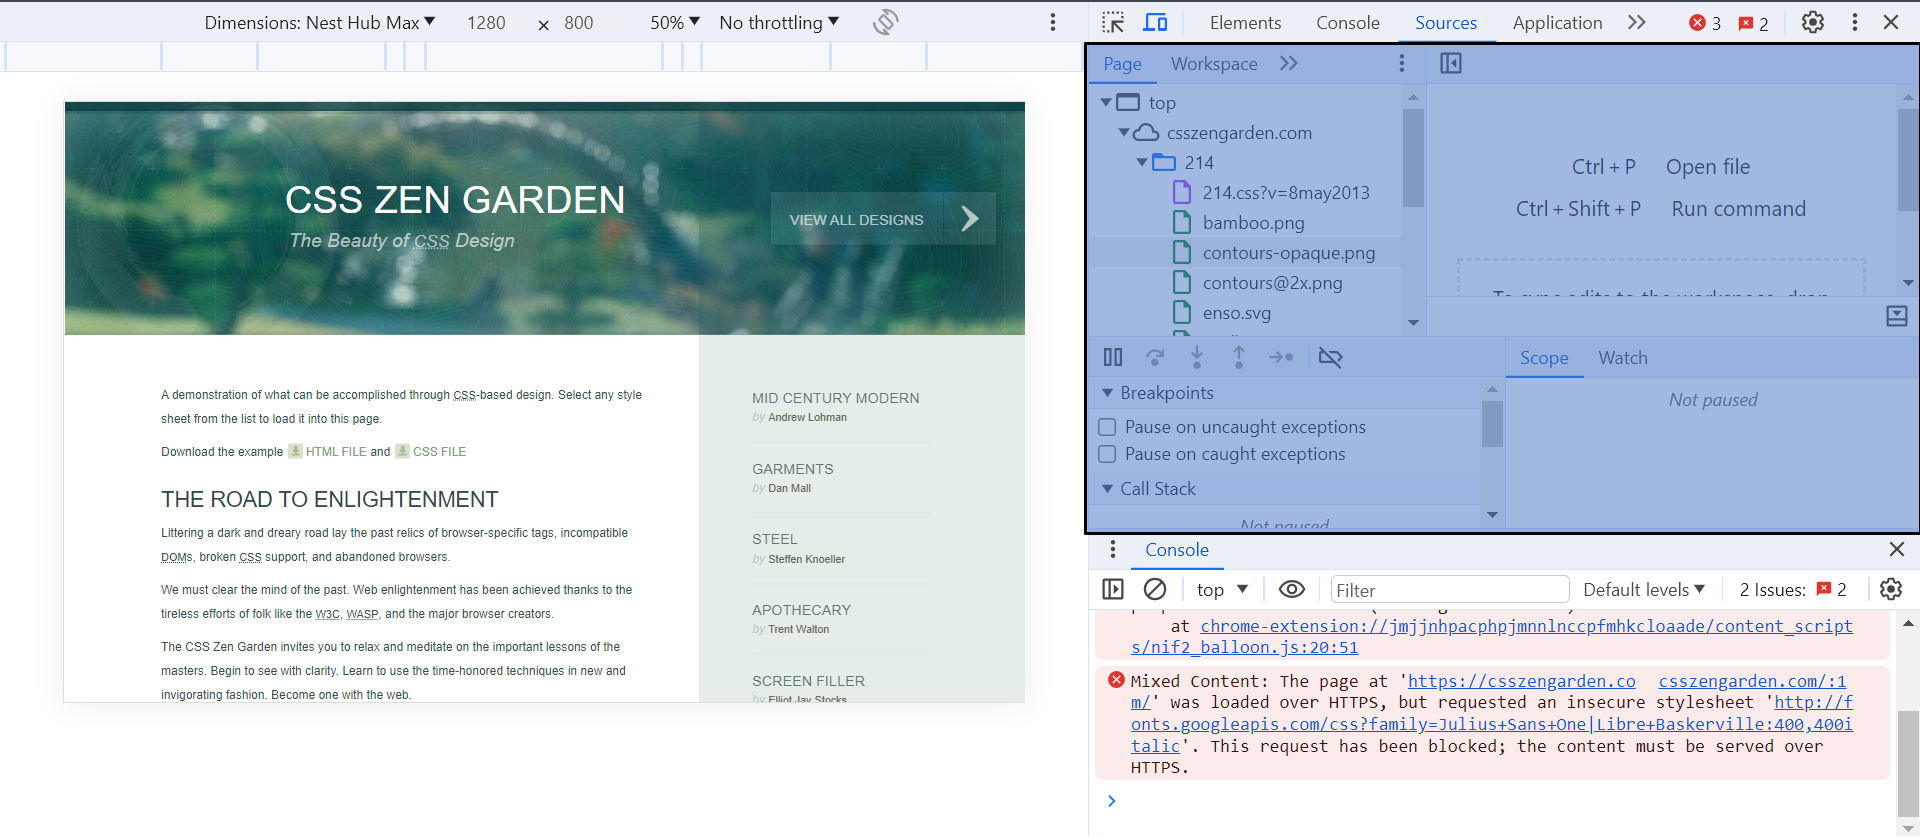Open the Sources navigator more options

[1402, 63]
